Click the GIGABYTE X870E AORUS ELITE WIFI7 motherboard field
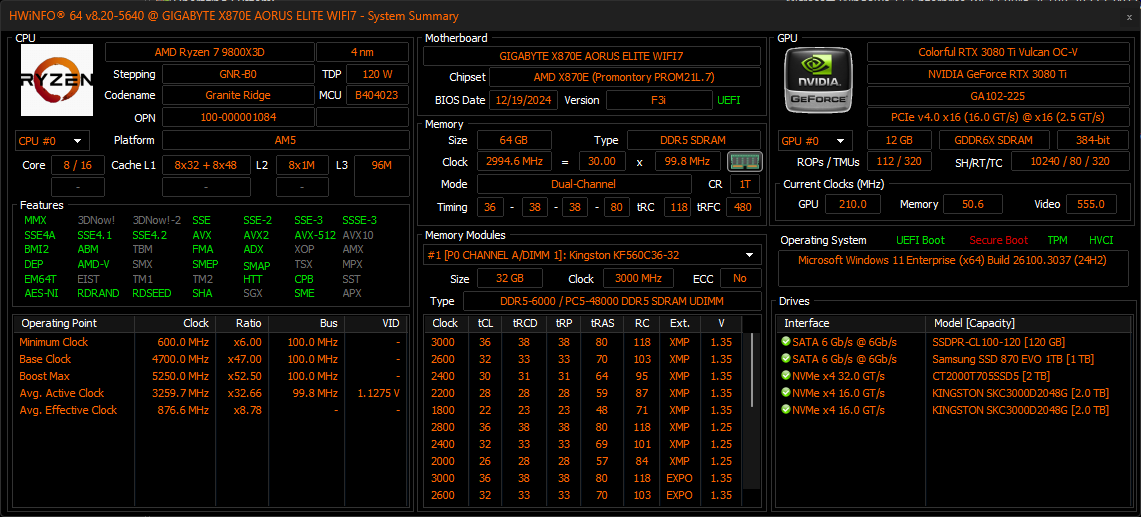1141x517 pixels. tap(591, 56)
